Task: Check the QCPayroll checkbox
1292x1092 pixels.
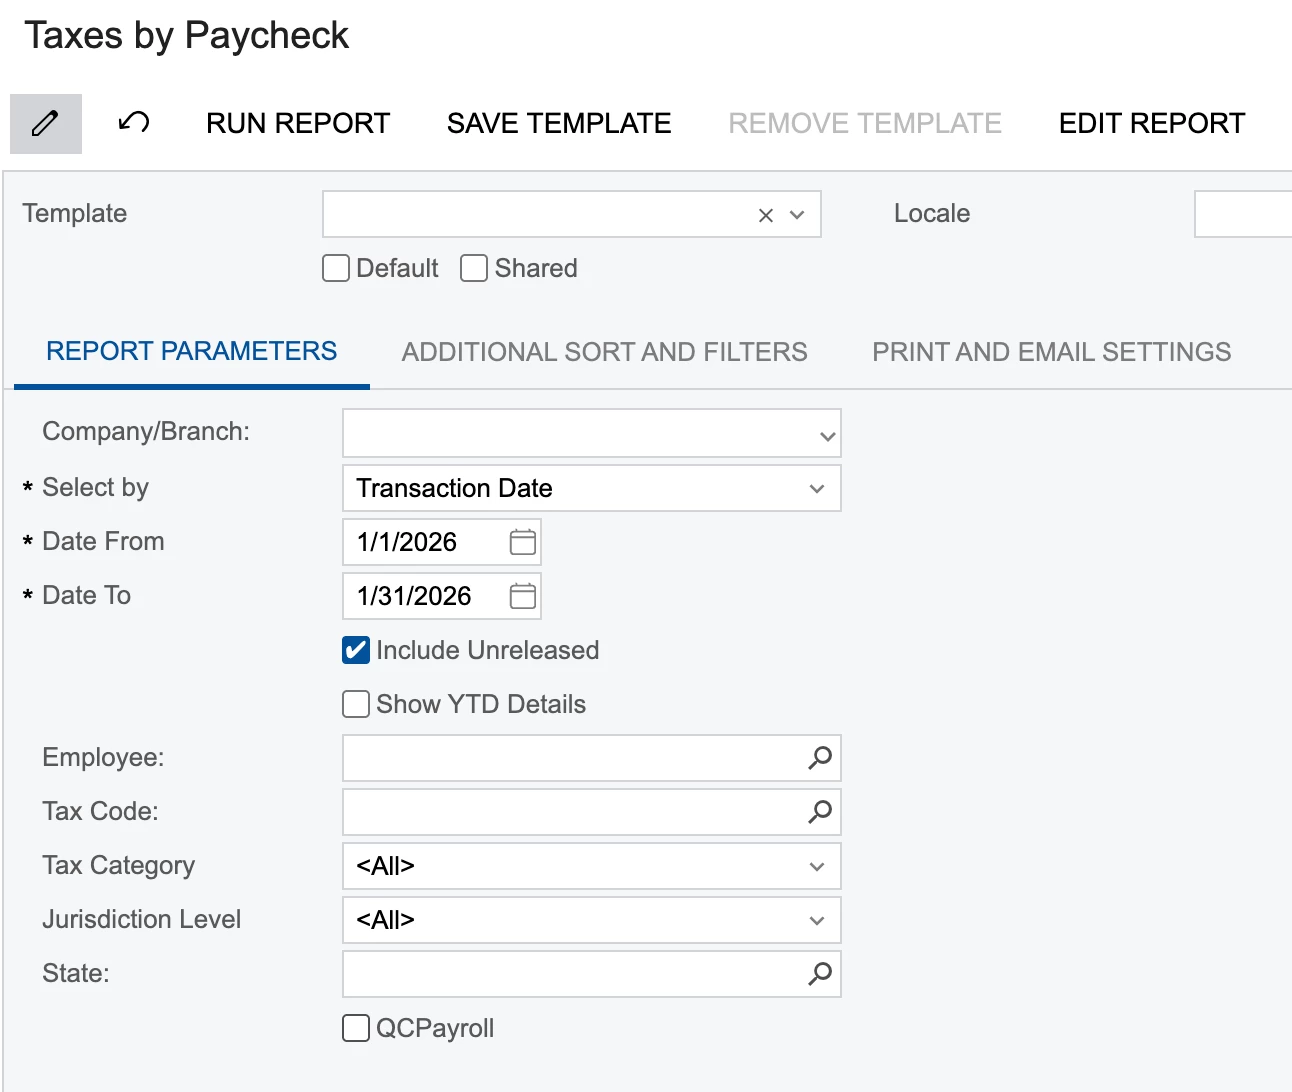Action: pos(356,1028)
